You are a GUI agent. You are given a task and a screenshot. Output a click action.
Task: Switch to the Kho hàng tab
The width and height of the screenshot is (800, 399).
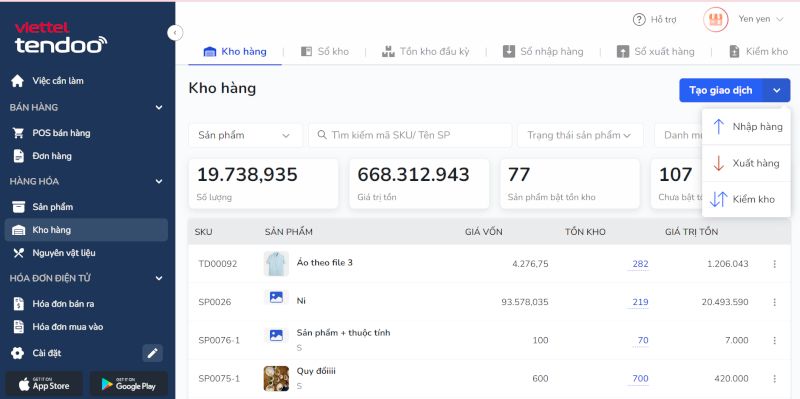235,52
